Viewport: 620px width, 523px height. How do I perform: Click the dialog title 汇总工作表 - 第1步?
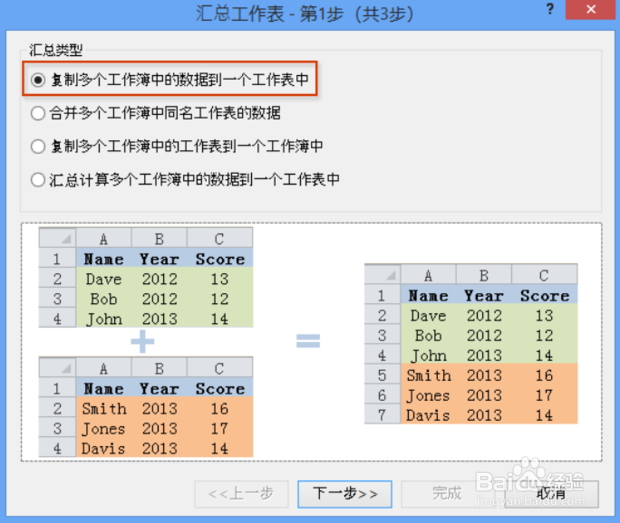[x=304, y=14]
